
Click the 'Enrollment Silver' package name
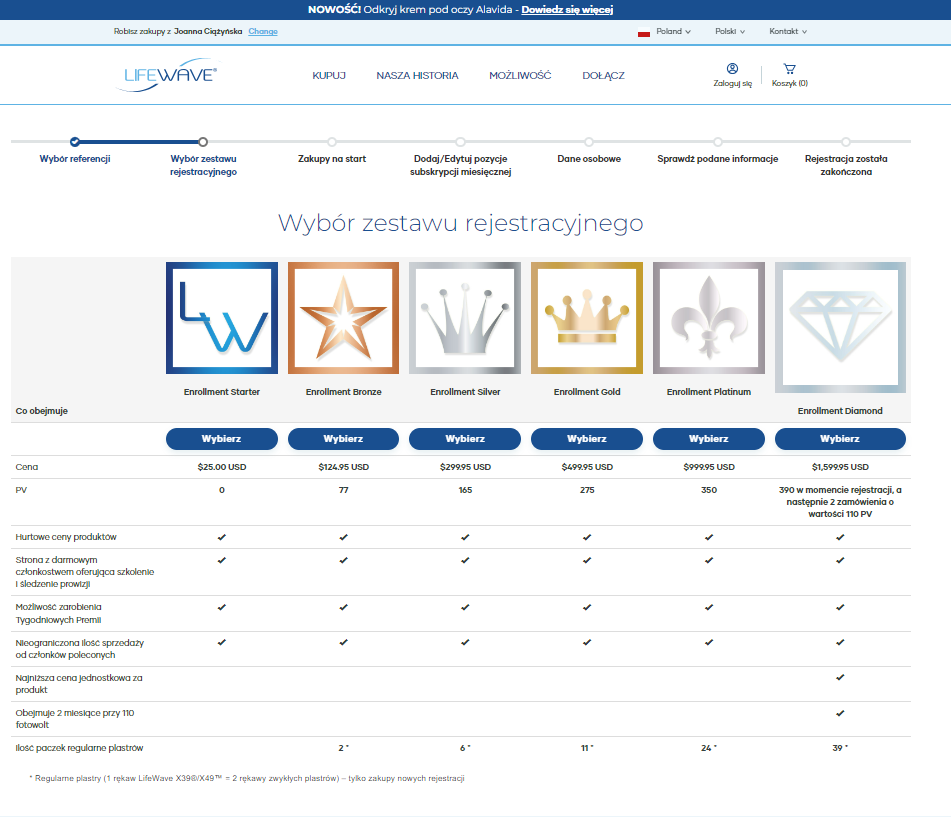[x=465, y=392]
